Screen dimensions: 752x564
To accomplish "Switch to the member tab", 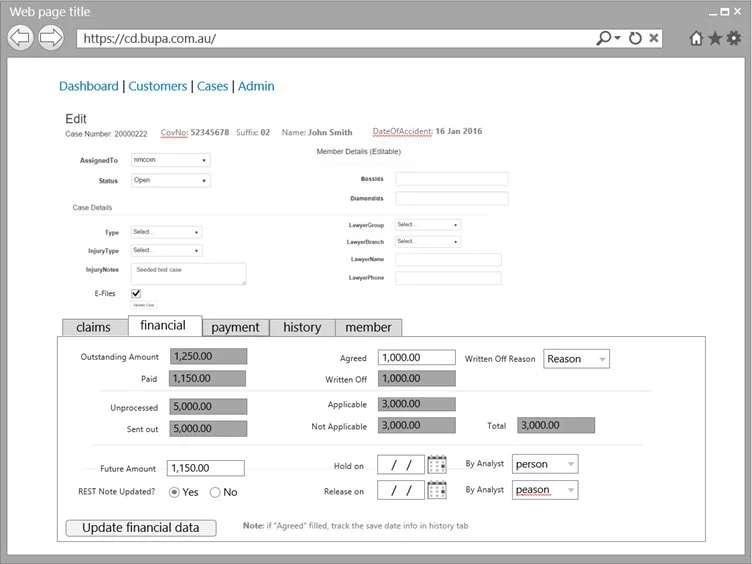I will click(368, 327).
